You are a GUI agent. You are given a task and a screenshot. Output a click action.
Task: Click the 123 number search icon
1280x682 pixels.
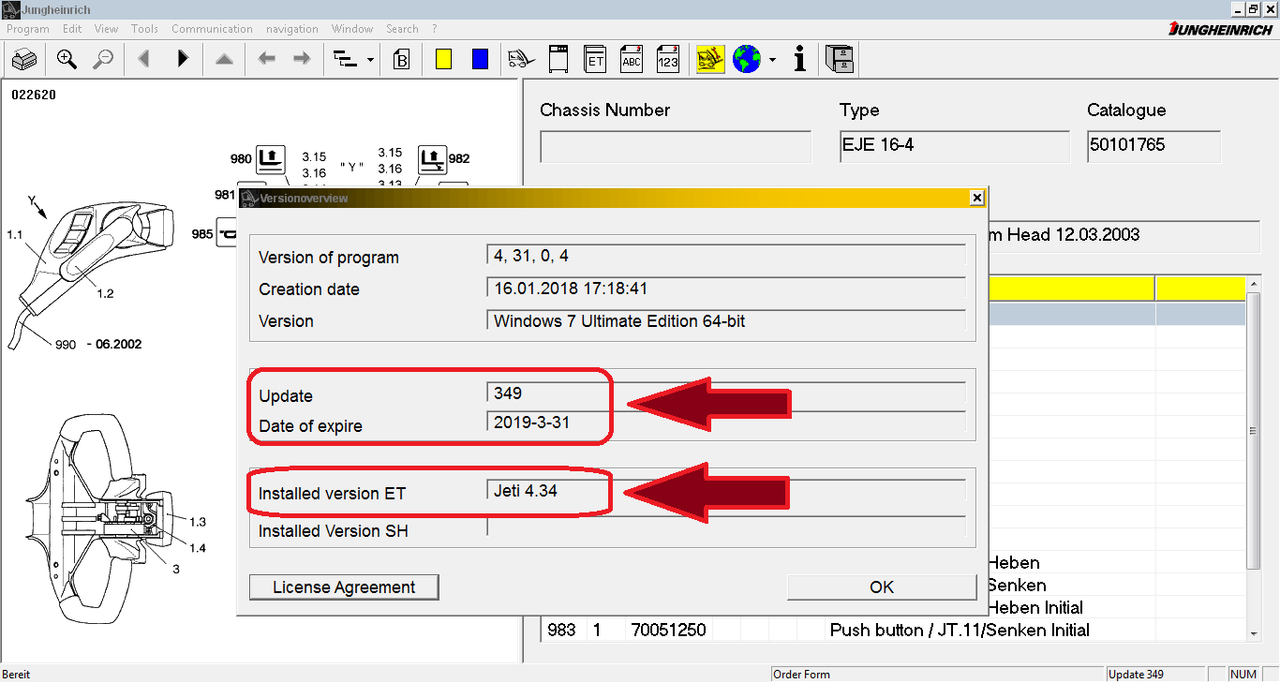(x=668, y=60)
